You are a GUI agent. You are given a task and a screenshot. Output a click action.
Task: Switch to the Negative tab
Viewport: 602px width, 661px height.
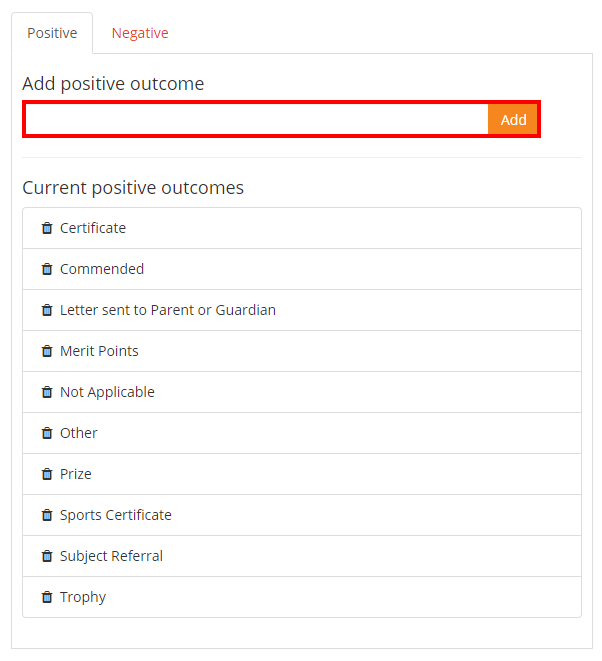[x=140, y=33]
